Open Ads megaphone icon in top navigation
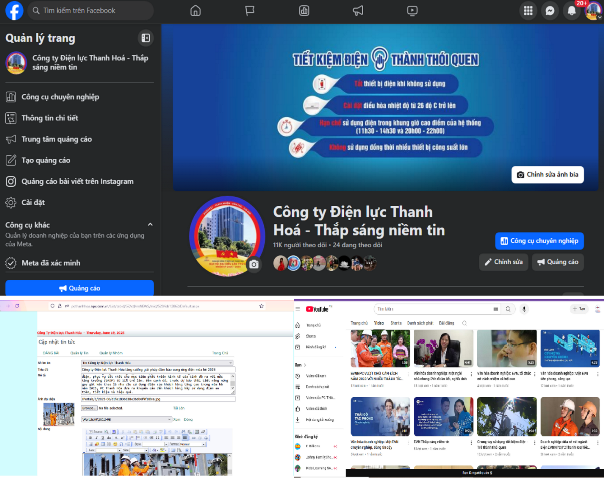Screen dimensions: 604x480 tap(358, 10)
